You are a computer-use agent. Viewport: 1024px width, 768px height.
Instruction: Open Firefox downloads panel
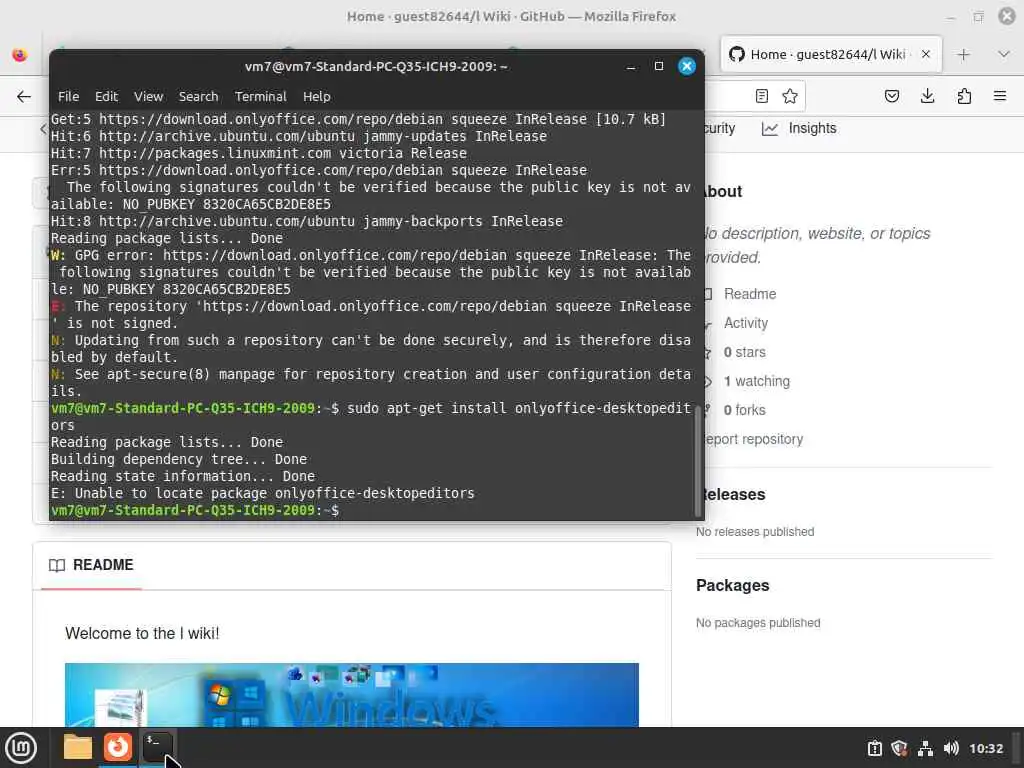point(927,97)
